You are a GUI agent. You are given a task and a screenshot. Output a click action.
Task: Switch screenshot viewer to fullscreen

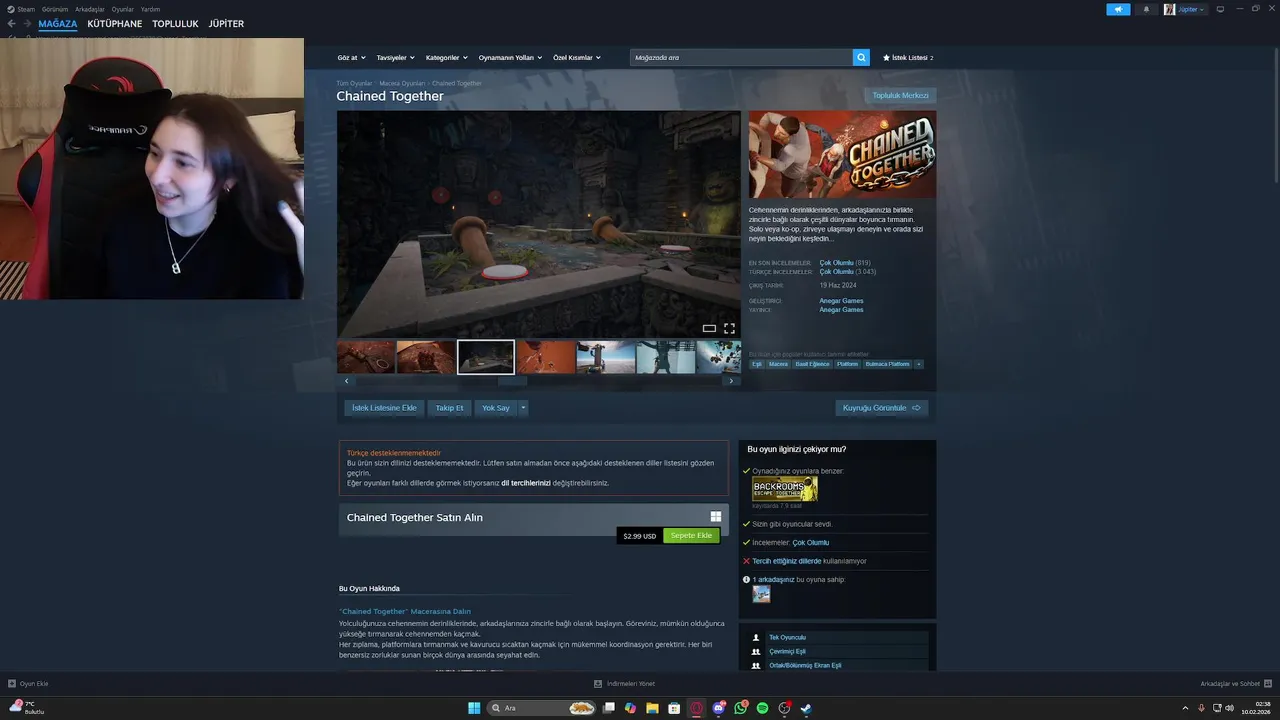729,328
